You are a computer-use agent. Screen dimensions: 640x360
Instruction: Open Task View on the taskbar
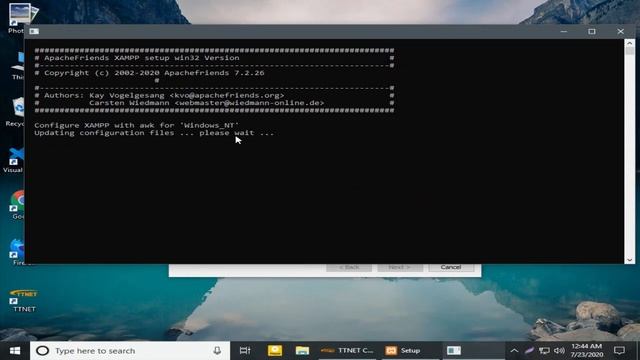click(x=245, y=351)
